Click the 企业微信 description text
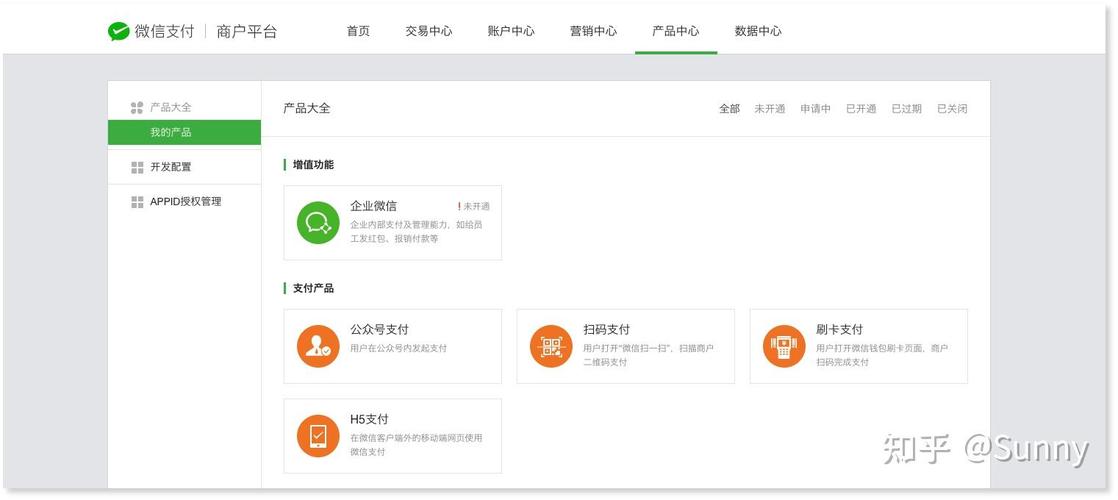Viewport: 1118px width, 500px height. click(x=416, y=232)
